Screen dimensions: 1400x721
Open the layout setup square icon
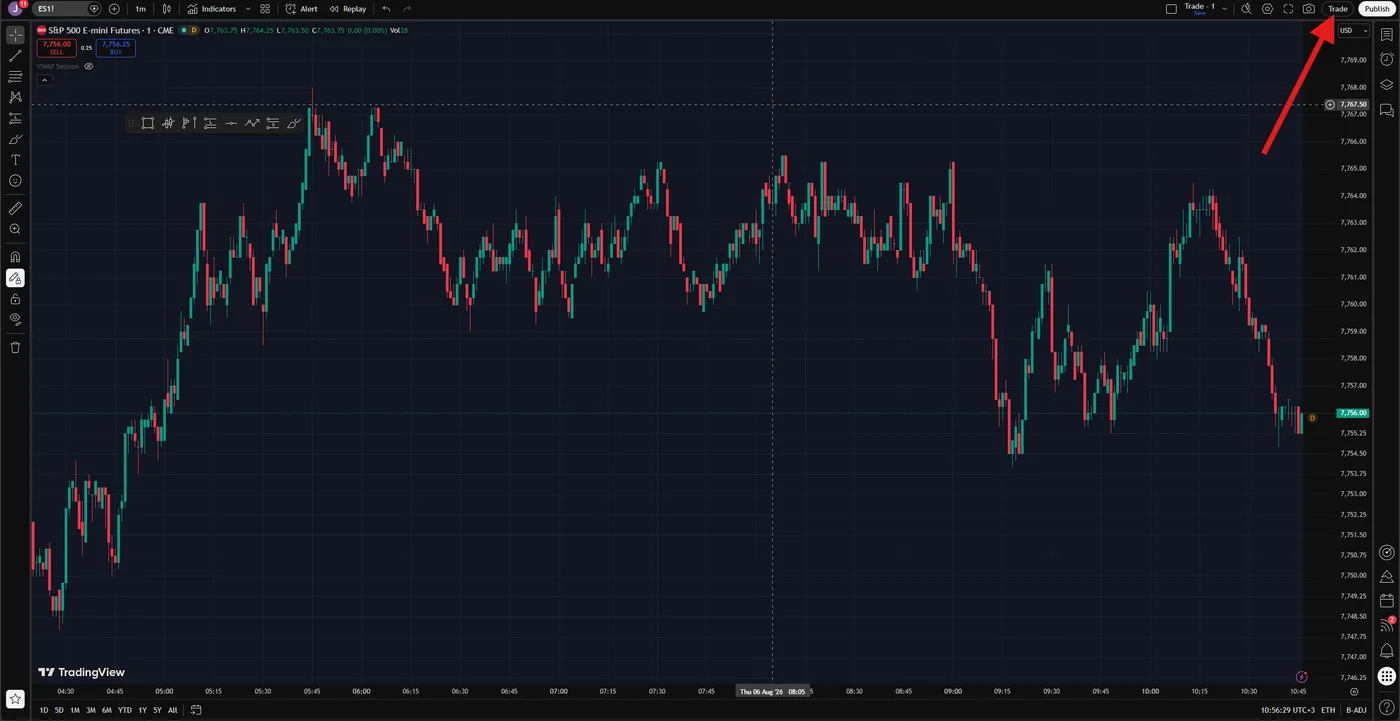tap(1171, 8)
